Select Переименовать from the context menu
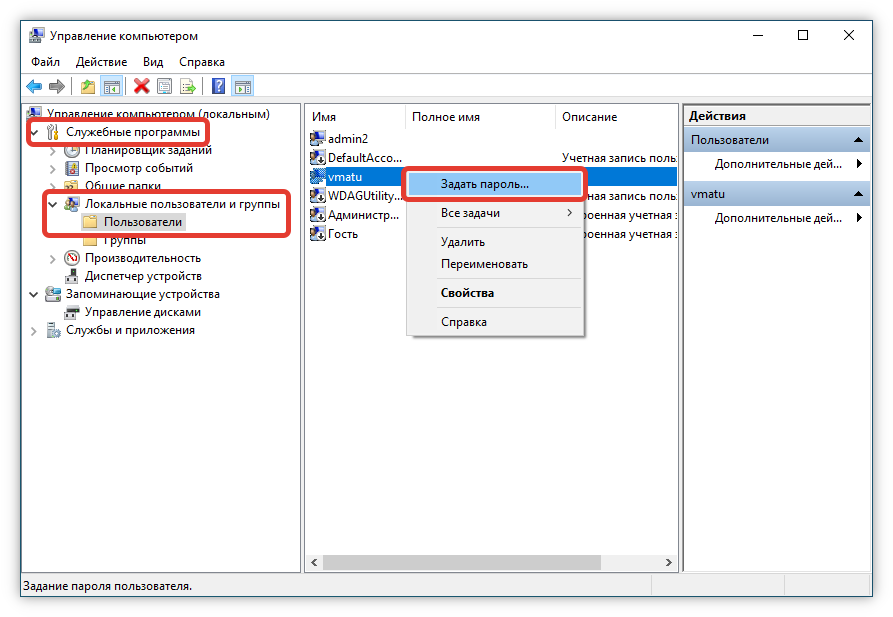Image resolution: width=893 pixels, height=617 pixels. (x=484, y=264)
